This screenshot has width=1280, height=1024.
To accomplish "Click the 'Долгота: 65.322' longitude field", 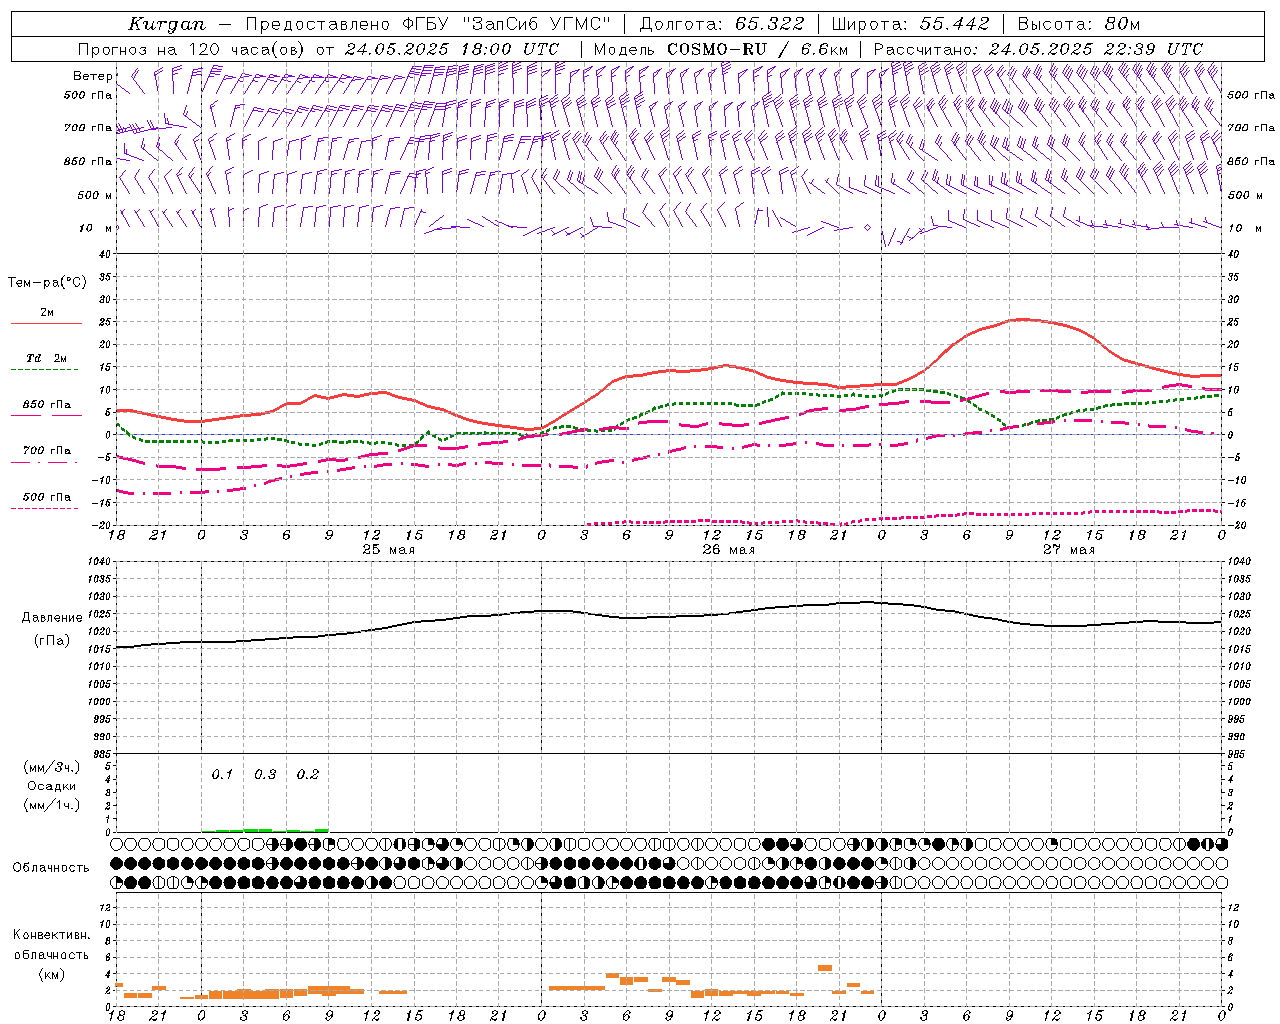I will click(722, 24).
